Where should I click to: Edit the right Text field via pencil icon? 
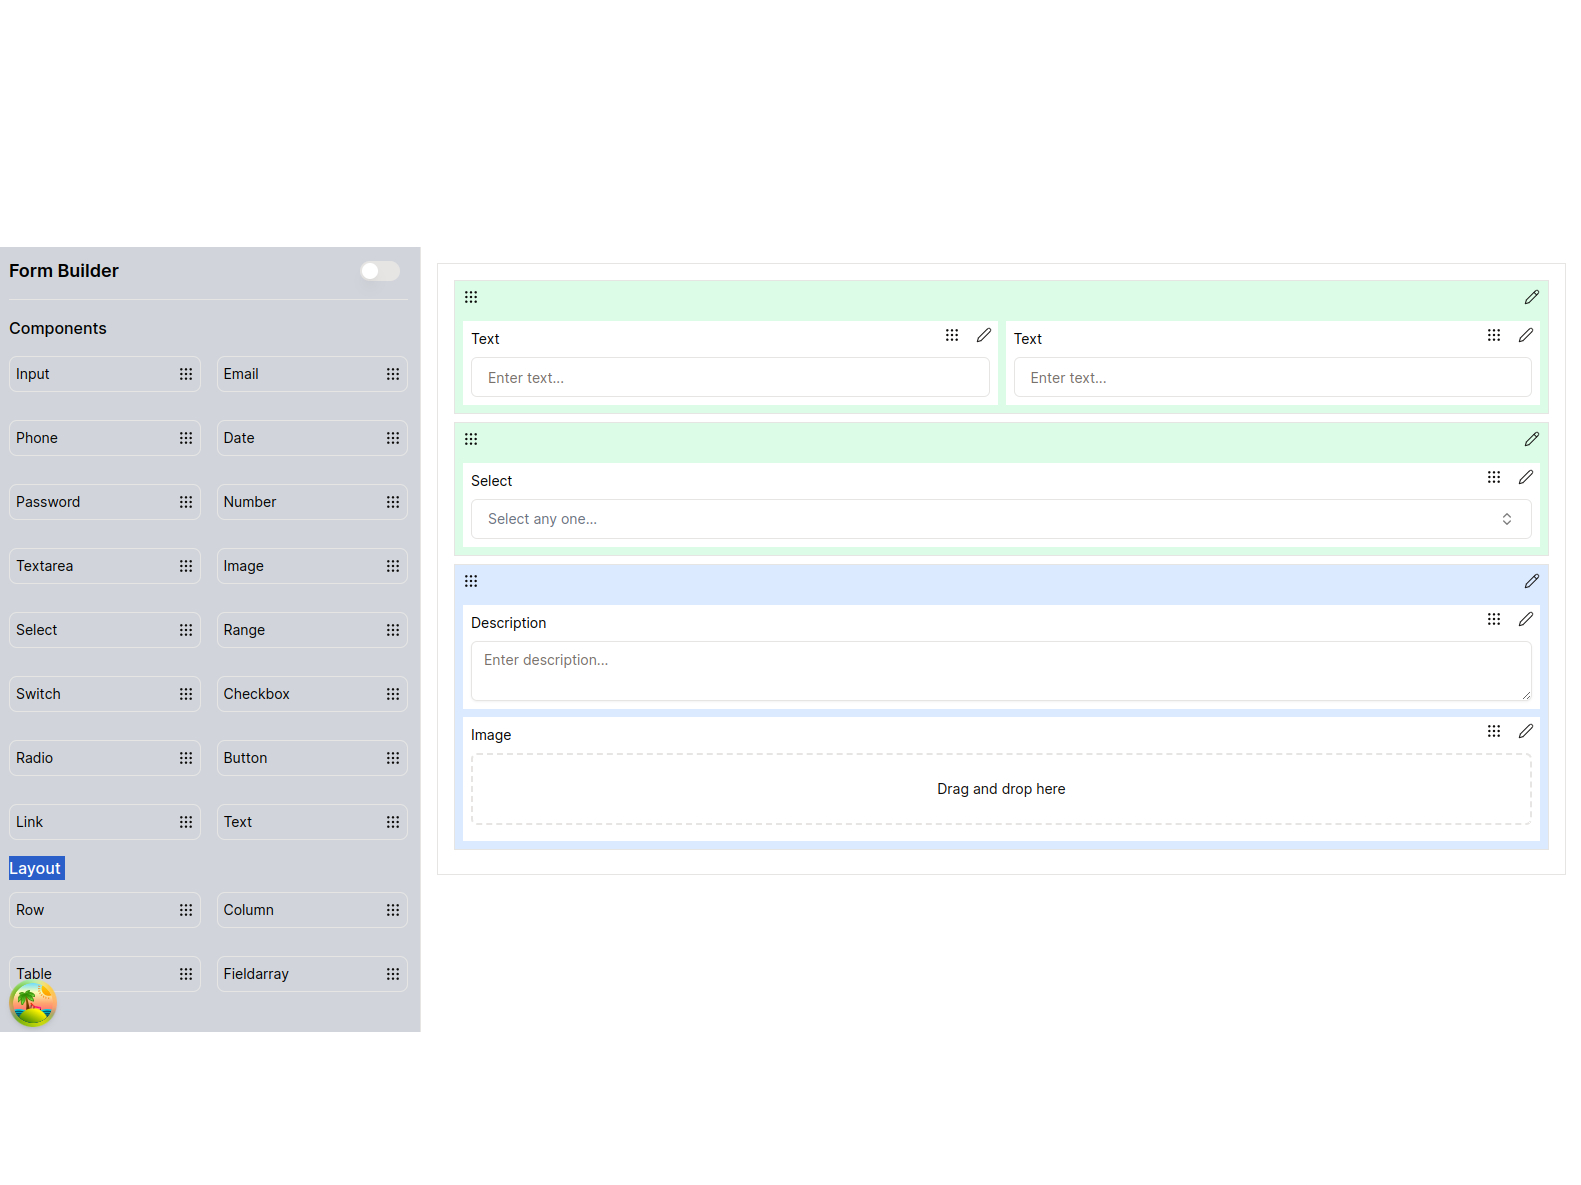coord(1526,335)
